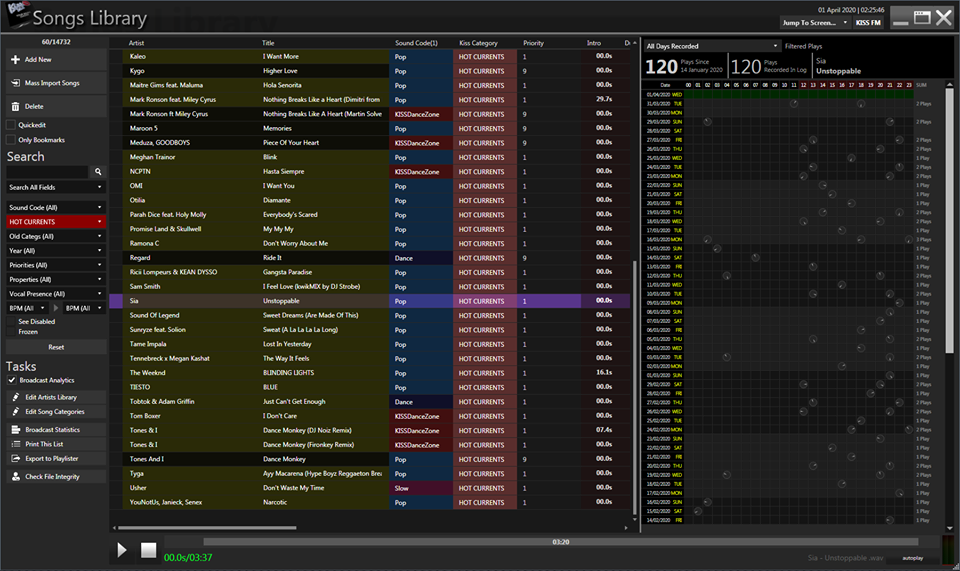The height and width of the screenshot is (571, 960).
Task: Sort by the Priority column header
Action: 533,43
